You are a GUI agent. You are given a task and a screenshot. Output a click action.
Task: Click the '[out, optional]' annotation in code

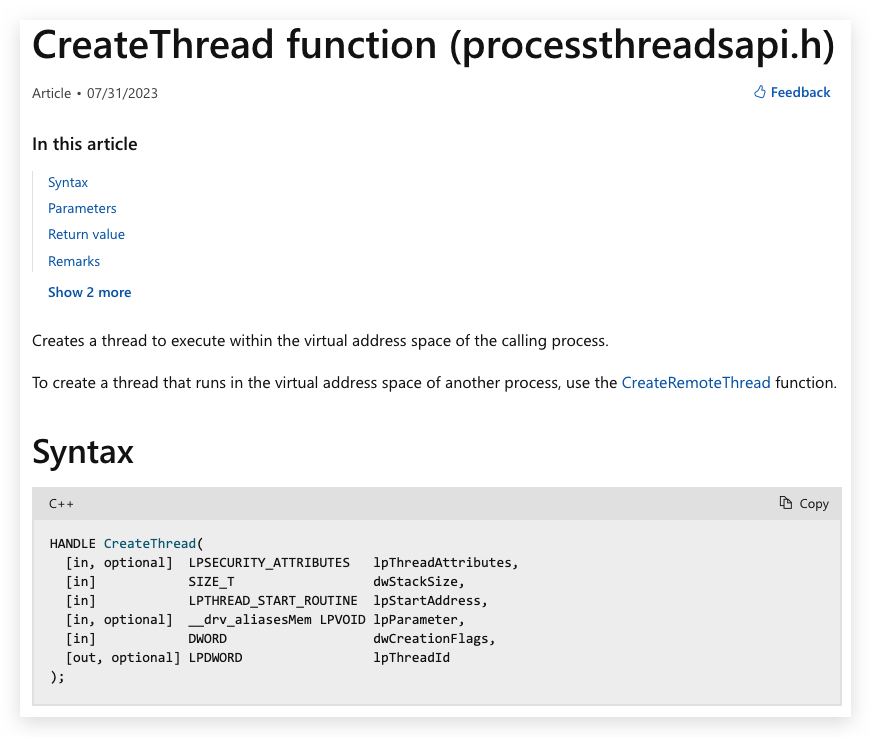[x=123, y=658]
